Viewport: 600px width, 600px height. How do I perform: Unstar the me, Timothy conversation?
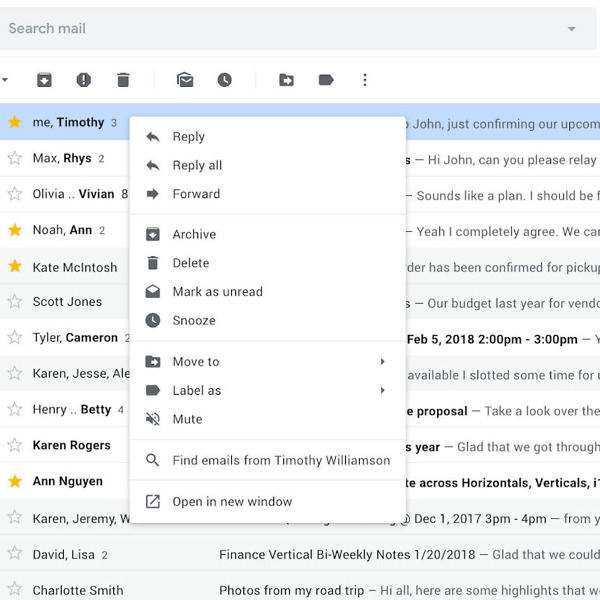(x=15, y=122)
